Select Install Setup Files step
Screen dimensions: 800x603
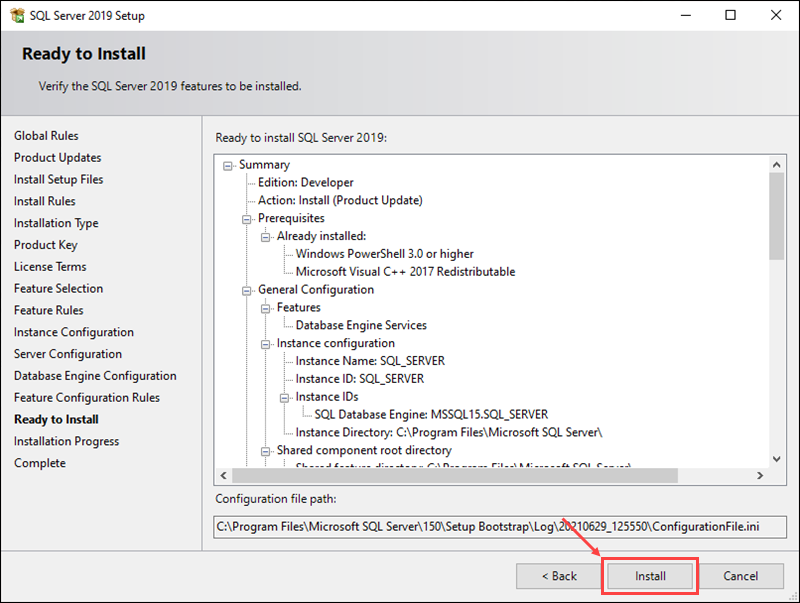(x=59, y=180)
